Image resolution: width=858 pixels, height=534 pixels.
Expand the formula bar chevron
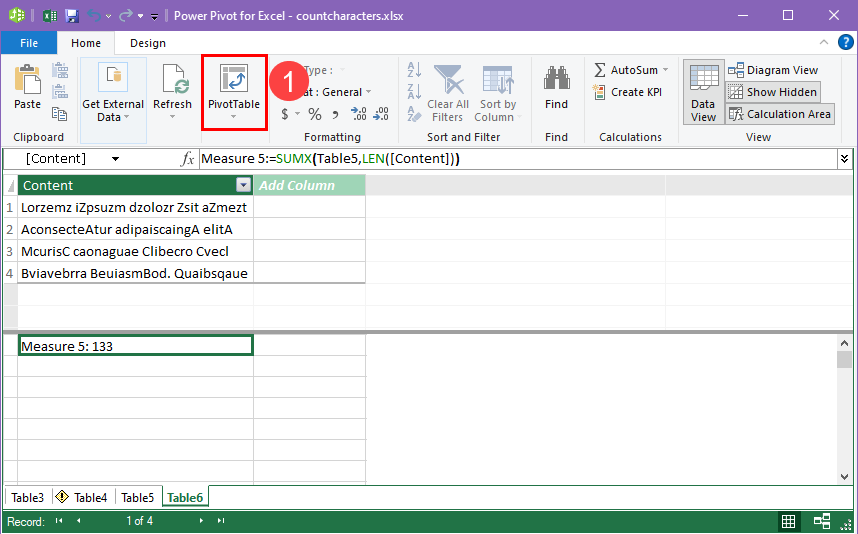[844, 159]
